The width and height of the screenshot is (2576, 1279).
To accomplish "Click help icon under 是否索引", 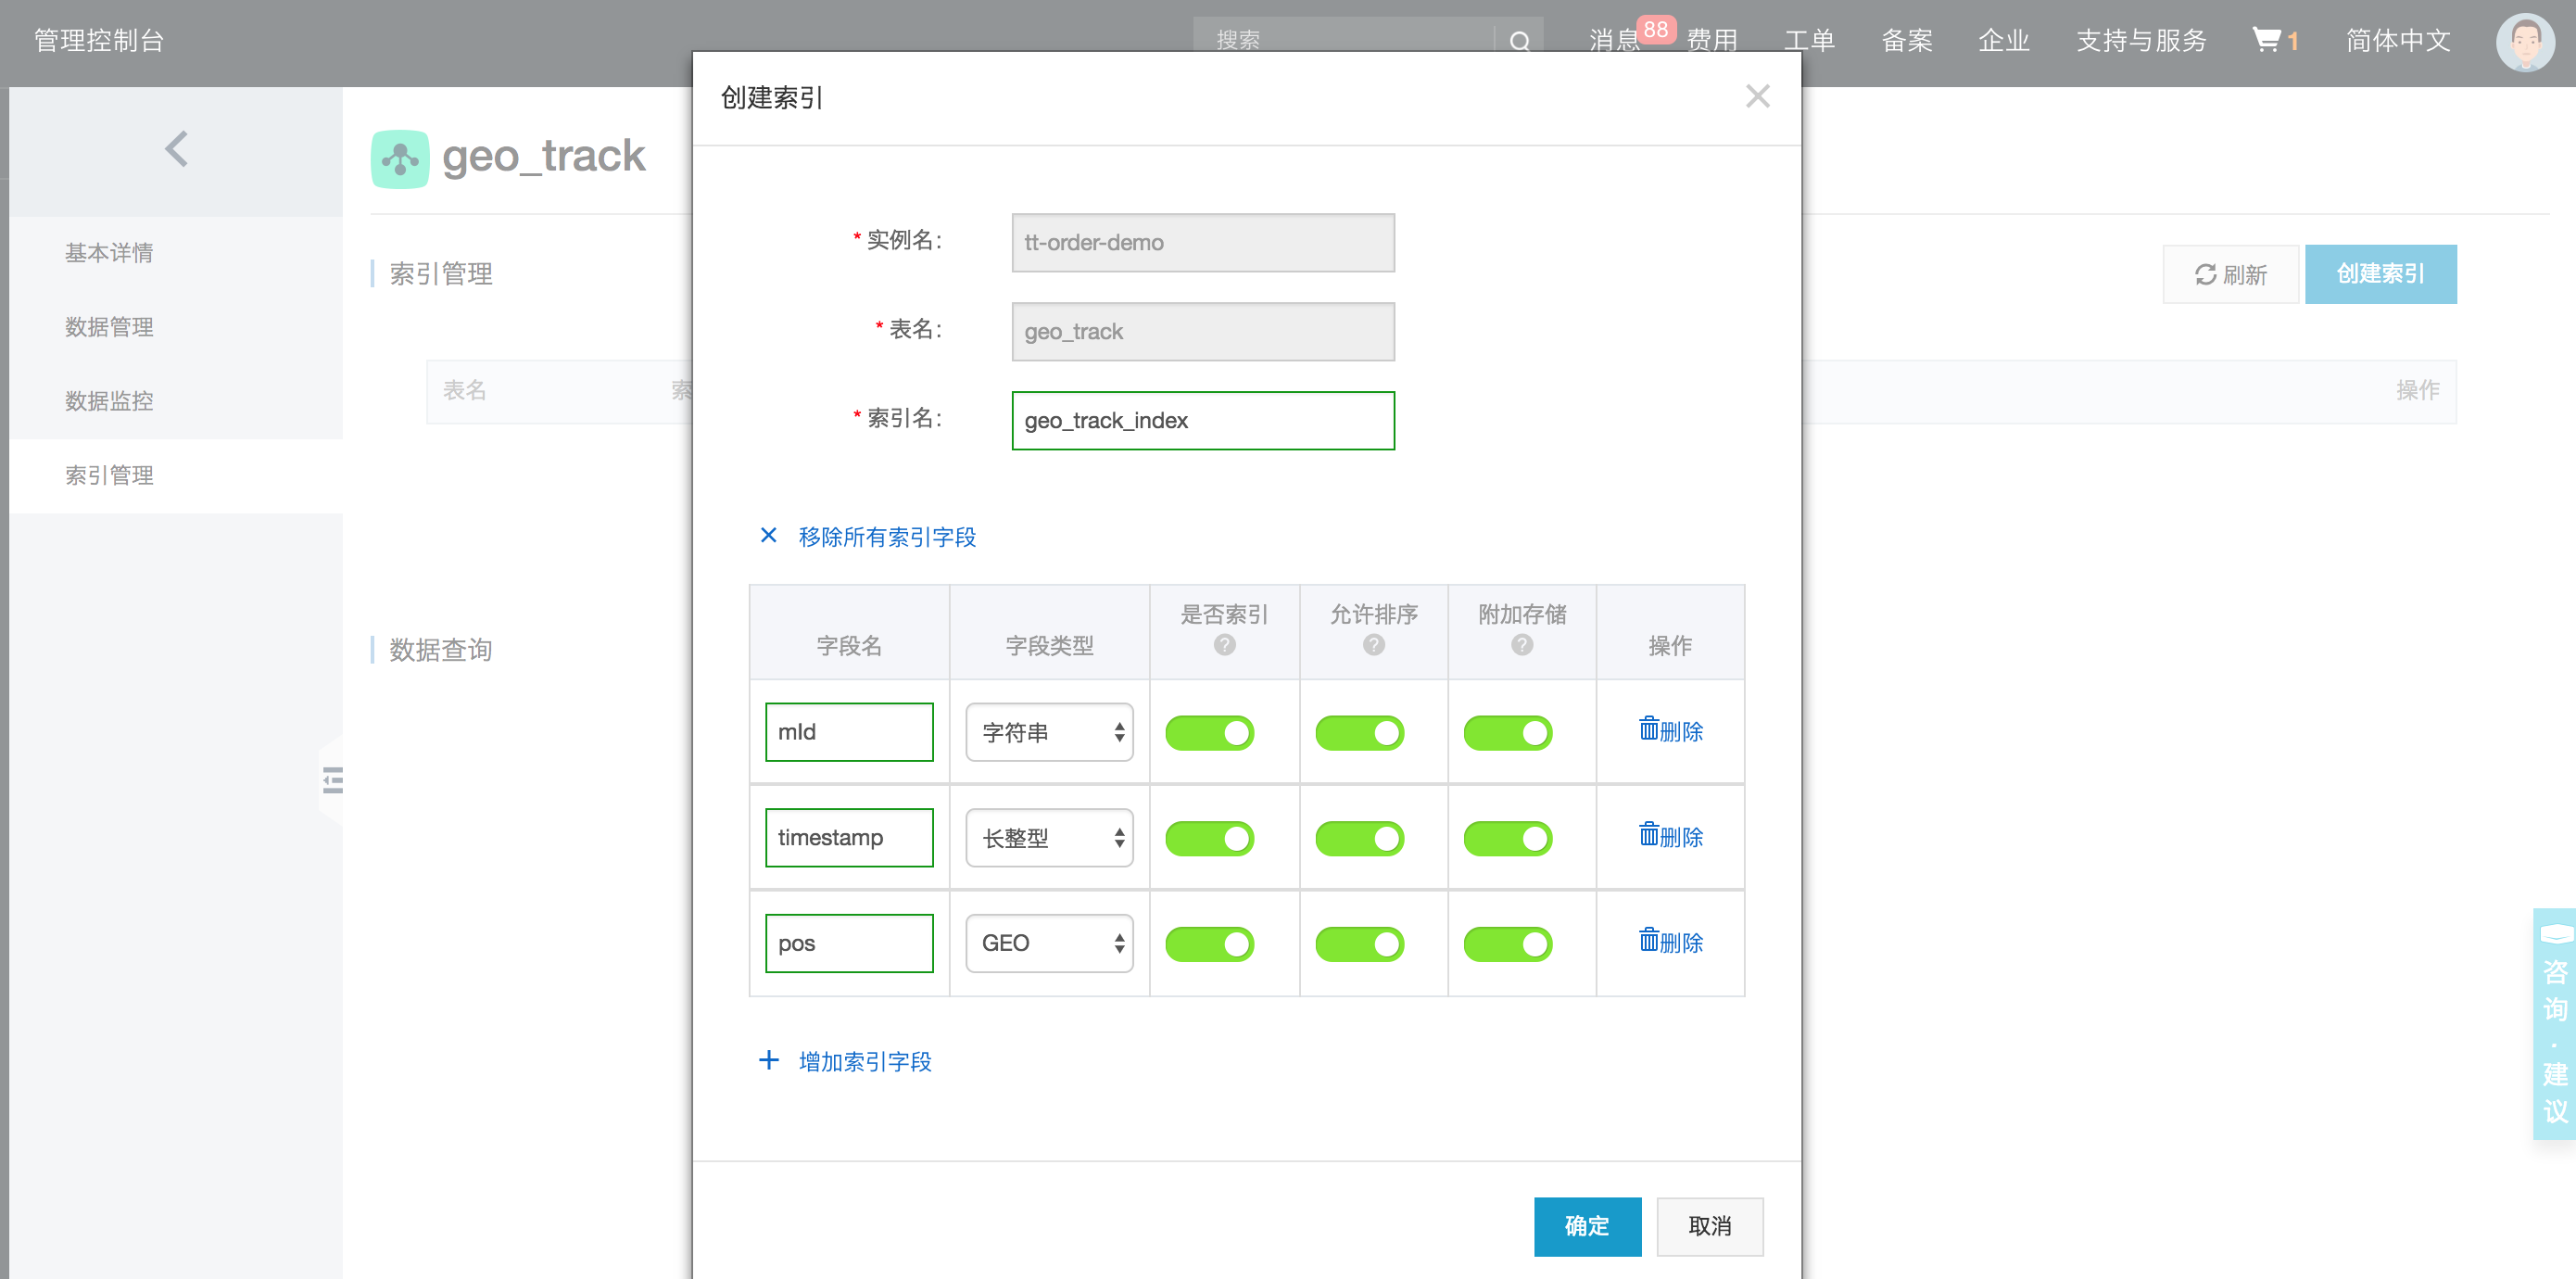I will [1224, 645].
